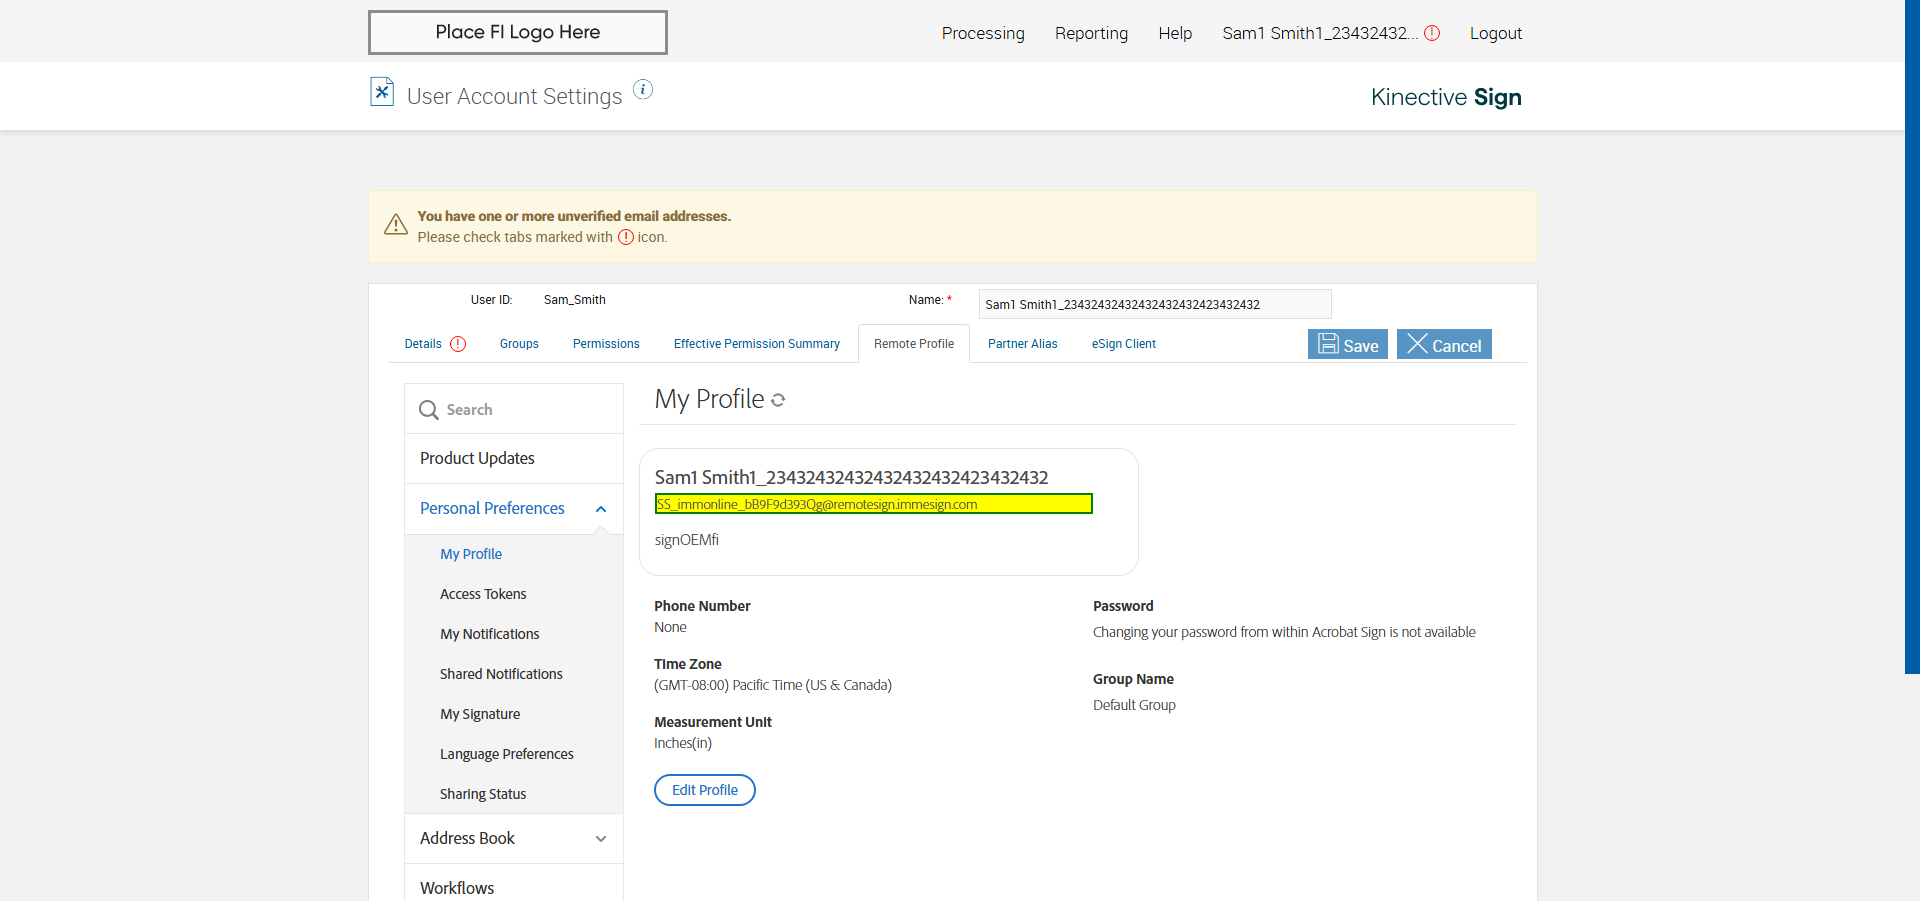Viewport: 1920px width, 901px height.
Task: Click the red alert icon beside the username
Action: tap(1432, 33)
